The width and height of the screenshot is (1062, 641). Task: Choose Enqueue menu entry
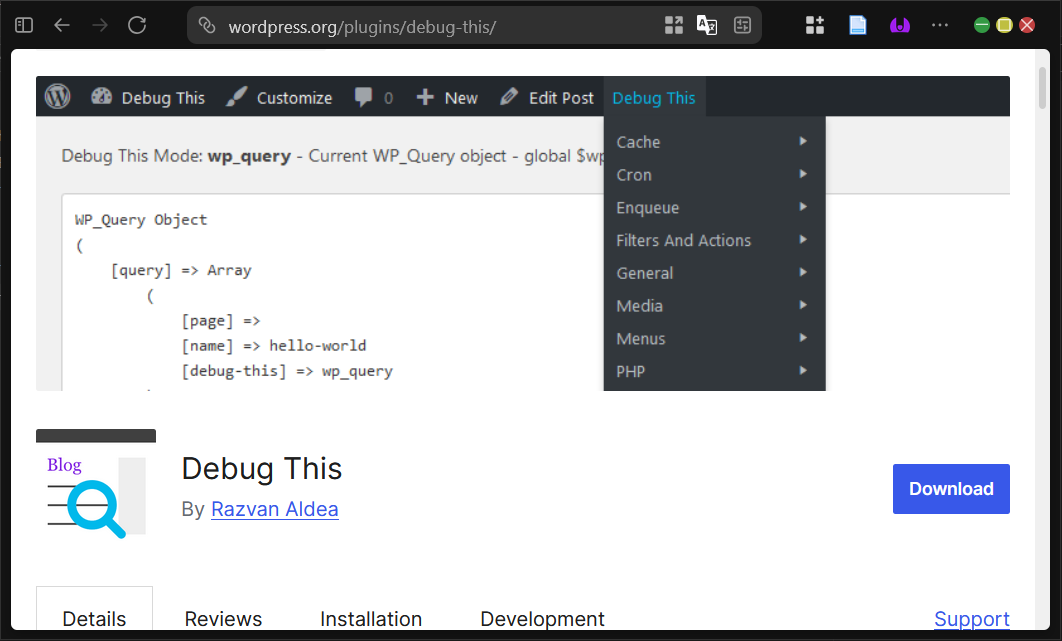(x=715, y=207)
